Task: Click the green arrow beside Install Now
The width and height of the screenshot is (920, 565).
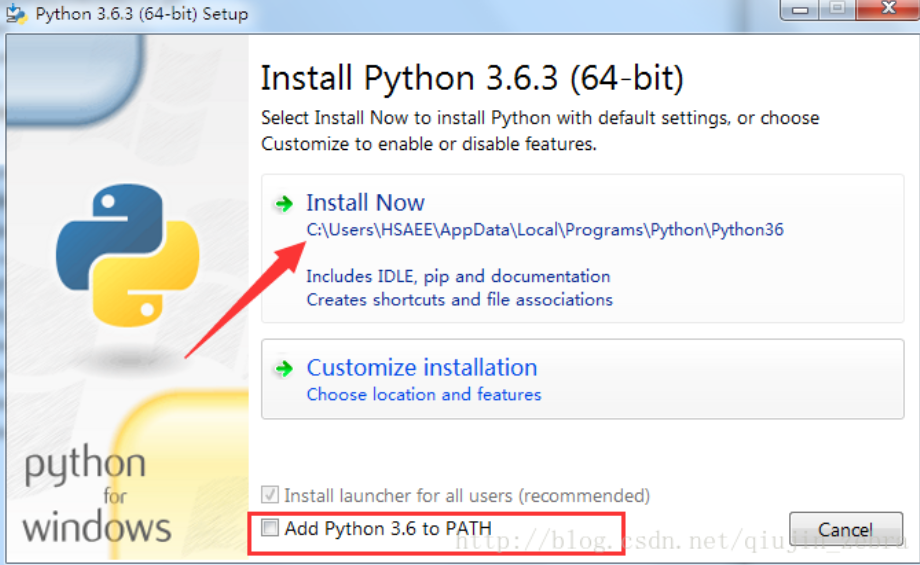Action: pyautogui.click(x=285, y=204)
